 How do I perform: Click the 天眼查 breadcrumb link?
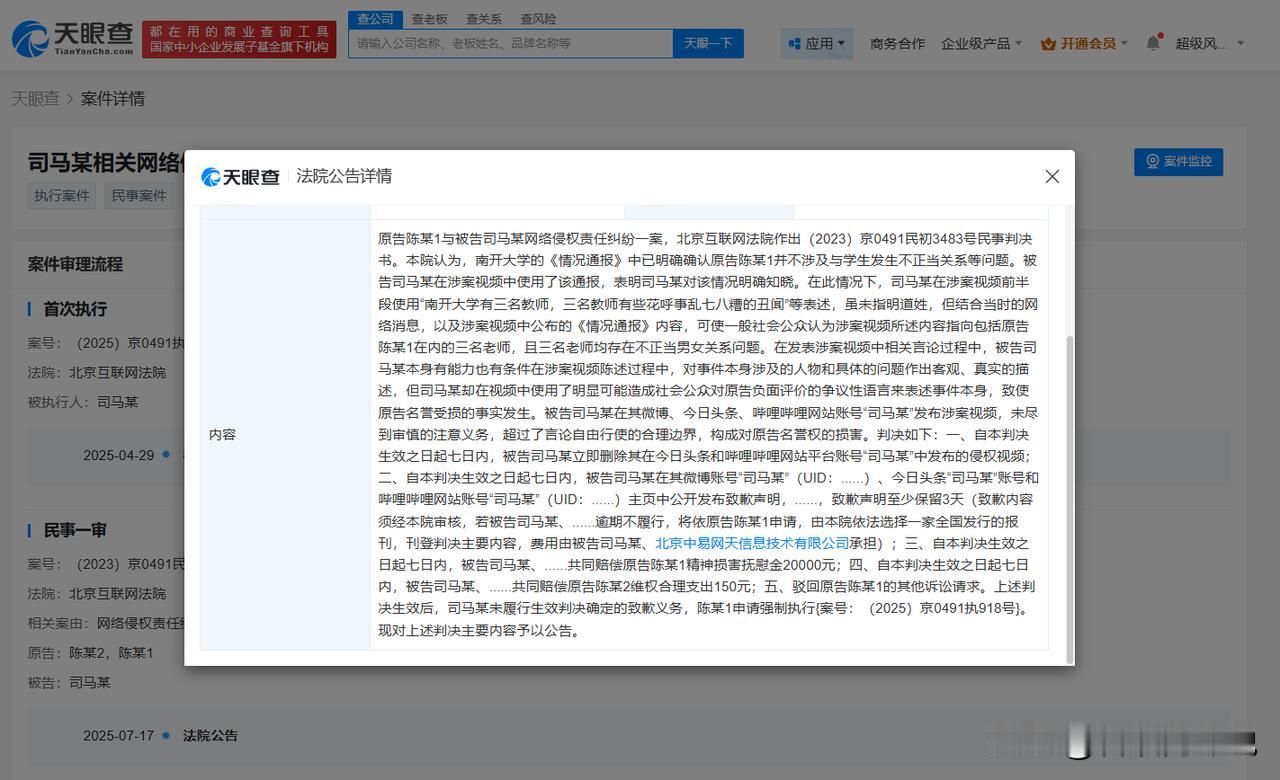pos(35,99)
